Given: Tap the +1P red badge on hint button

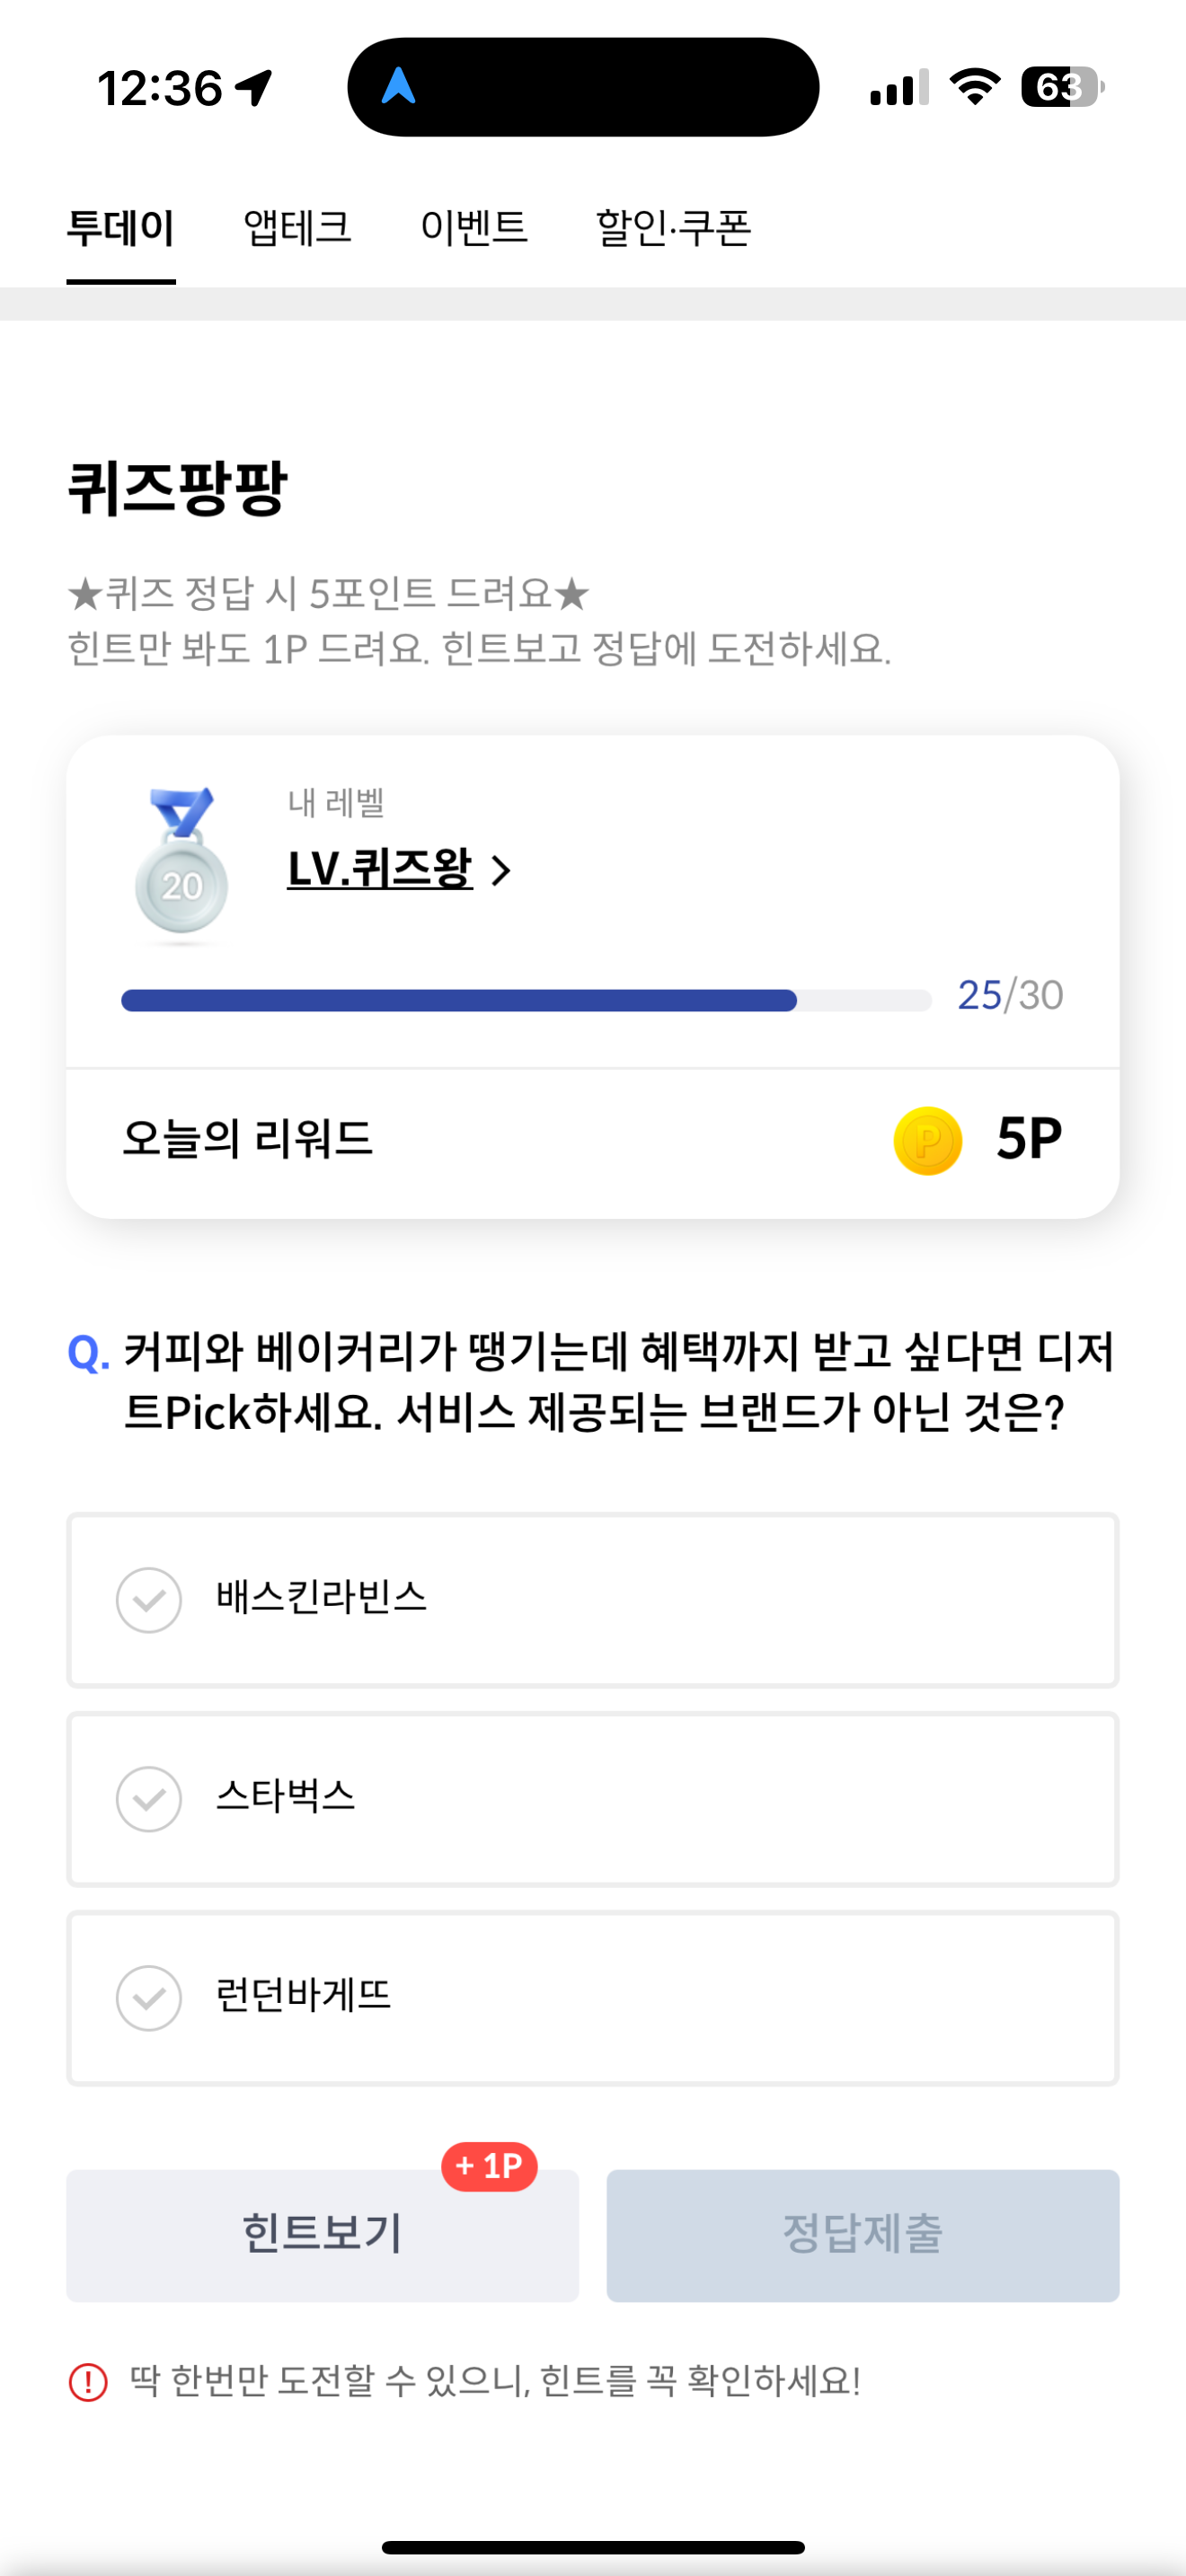Looking at the screenshot, I should (x=489, y=2166).
